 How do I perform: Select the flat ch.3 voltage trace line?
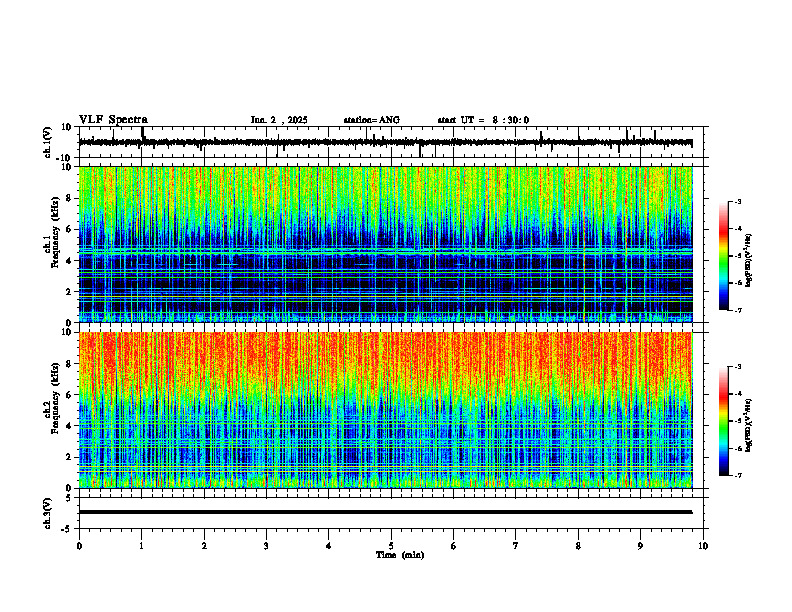coord(385,512)
